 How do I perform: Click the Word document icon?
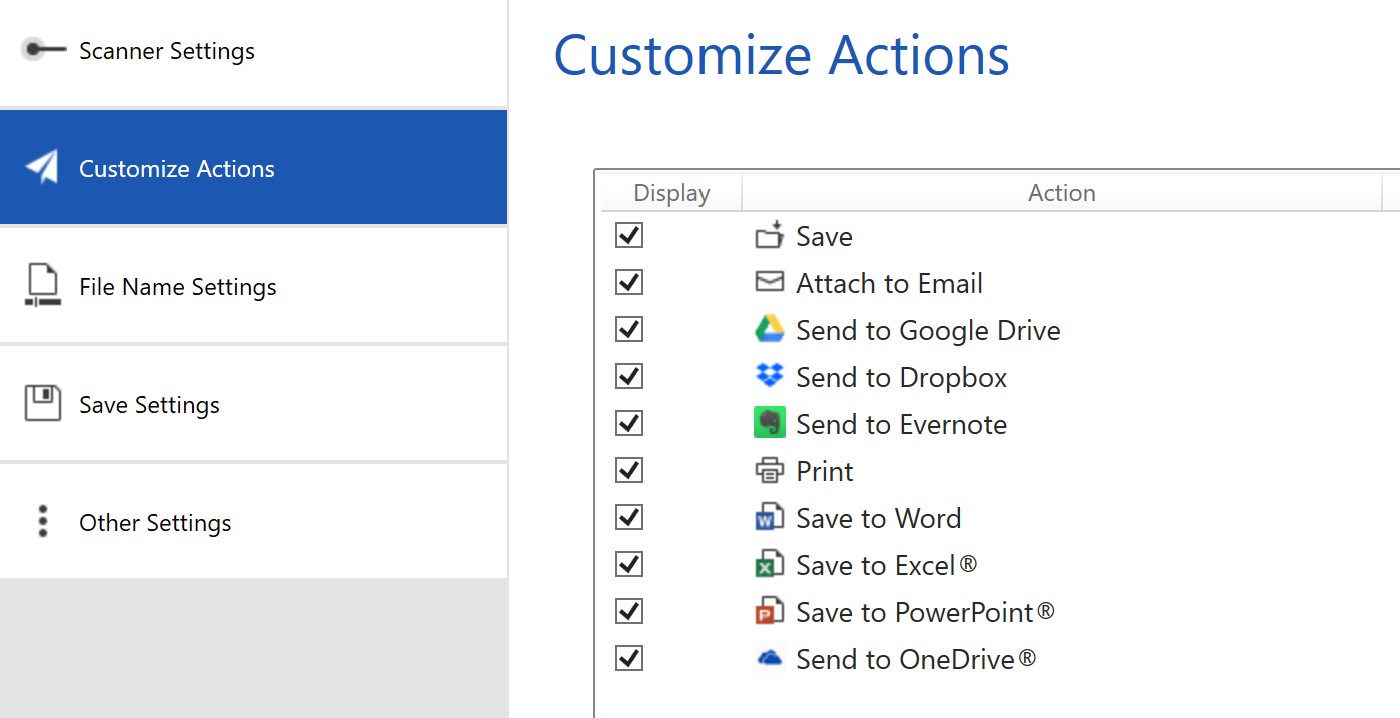coord(769,517)
